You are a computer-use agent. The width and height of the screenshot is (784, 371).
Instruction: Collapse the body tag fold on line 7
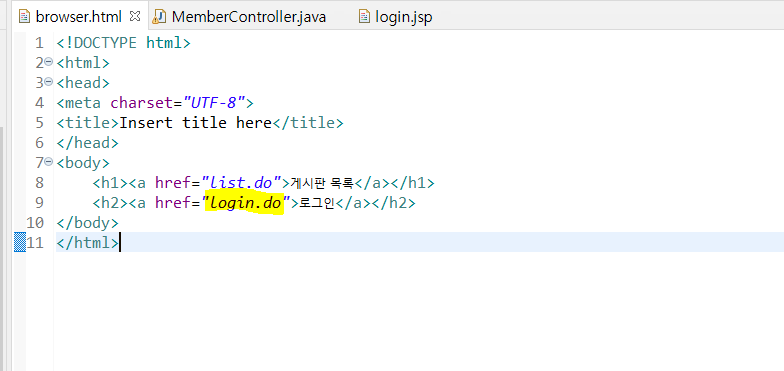[48, 162]
